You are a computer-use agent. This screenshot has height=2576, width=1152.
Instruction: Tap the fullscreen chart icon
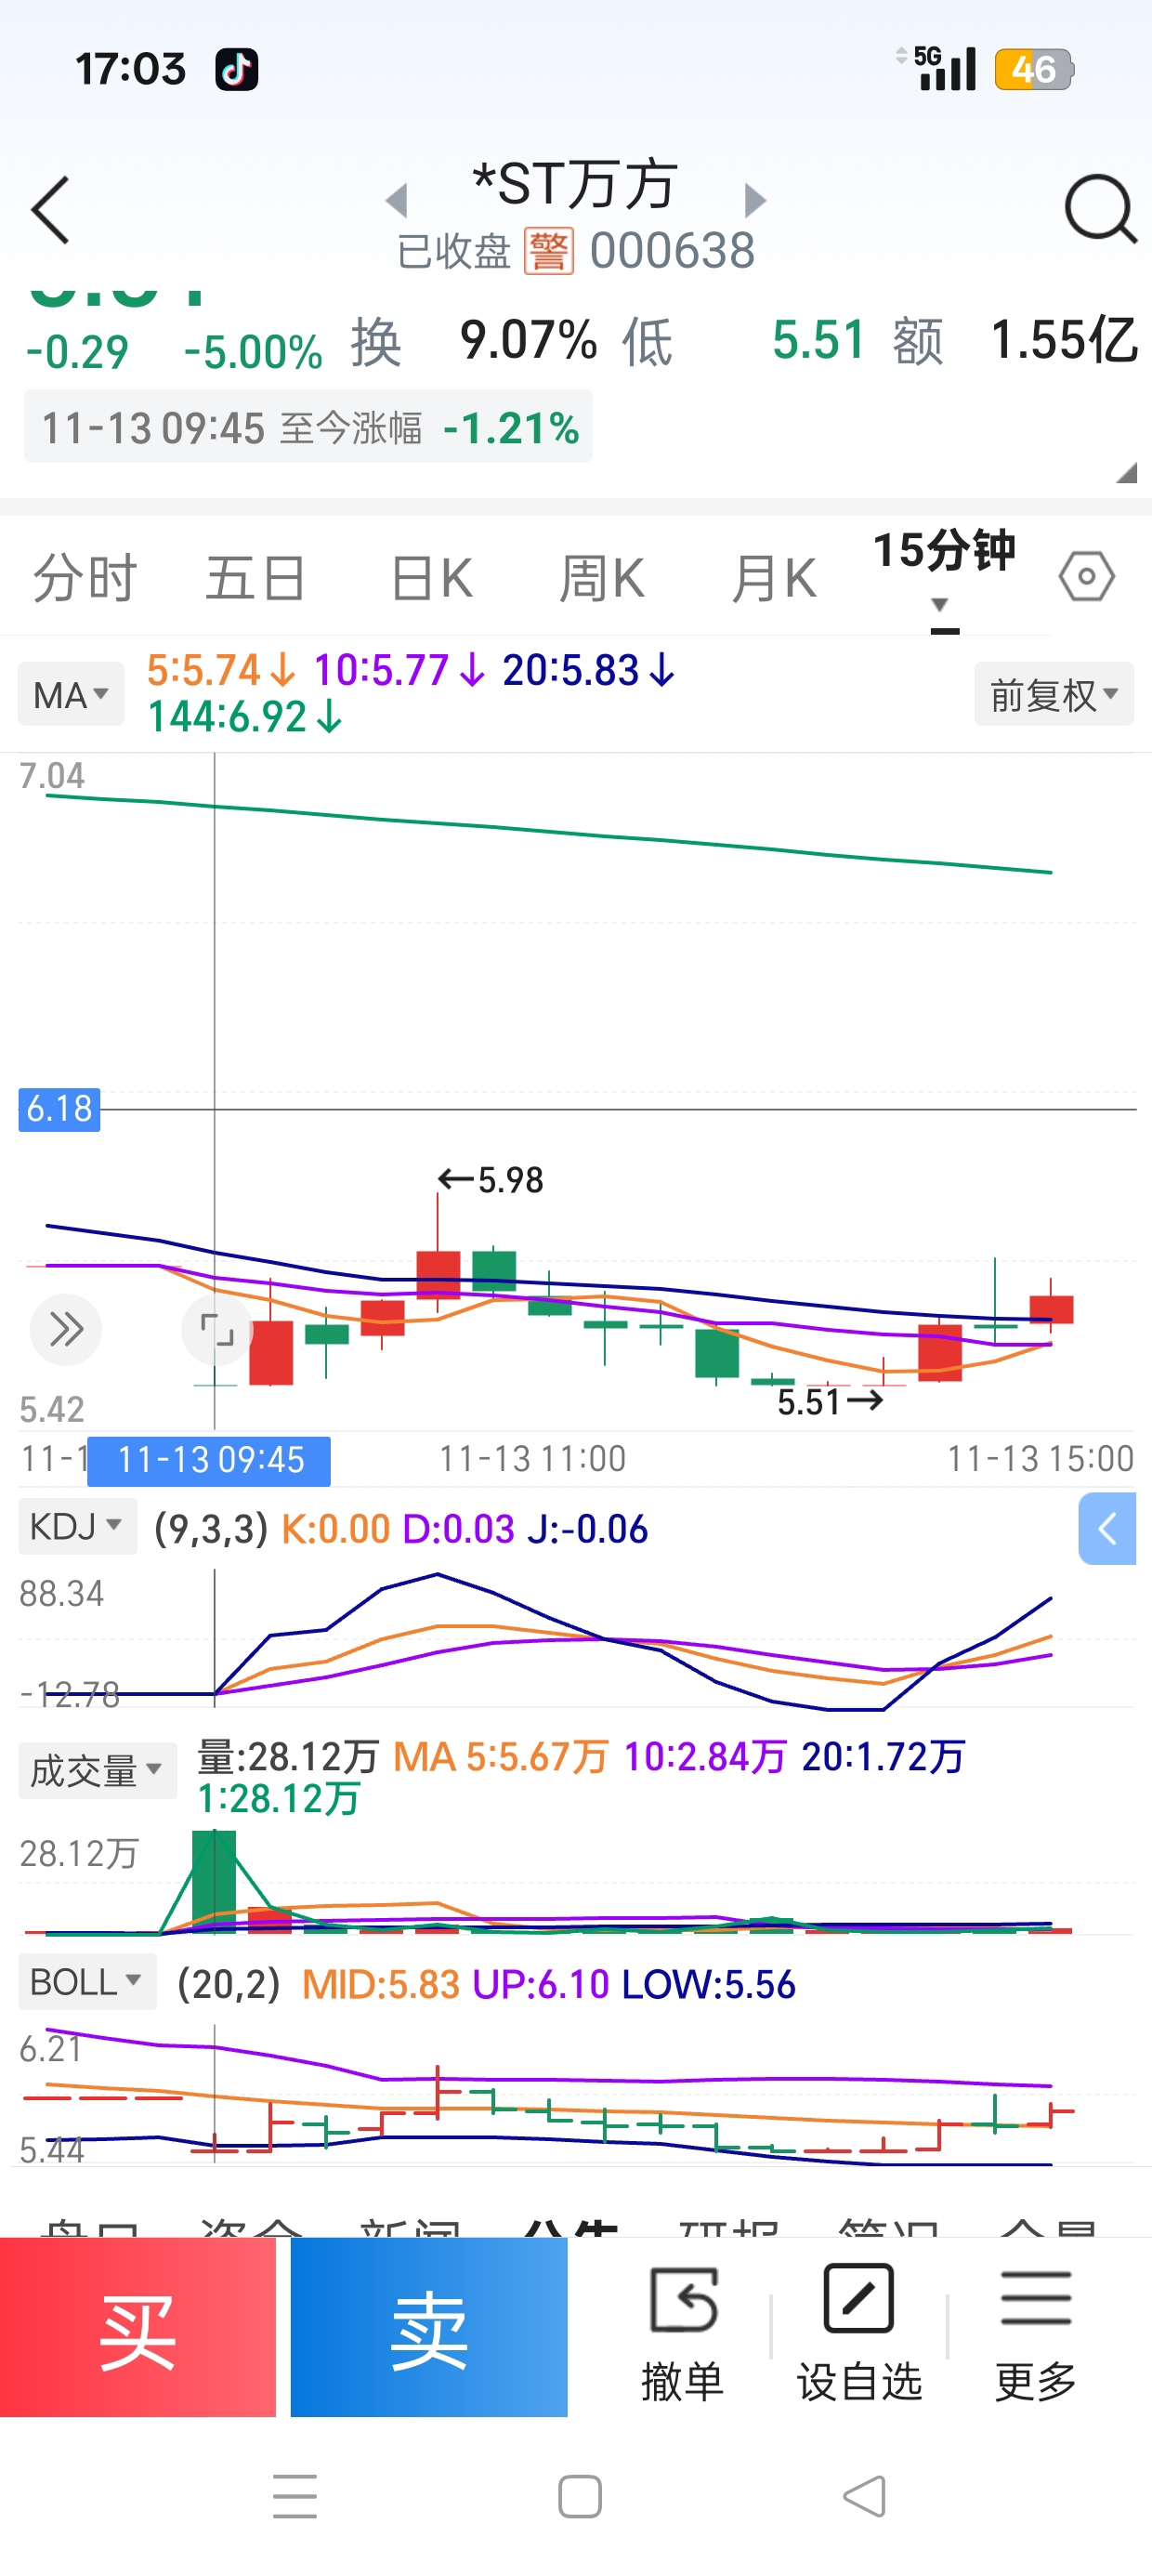217,1329
